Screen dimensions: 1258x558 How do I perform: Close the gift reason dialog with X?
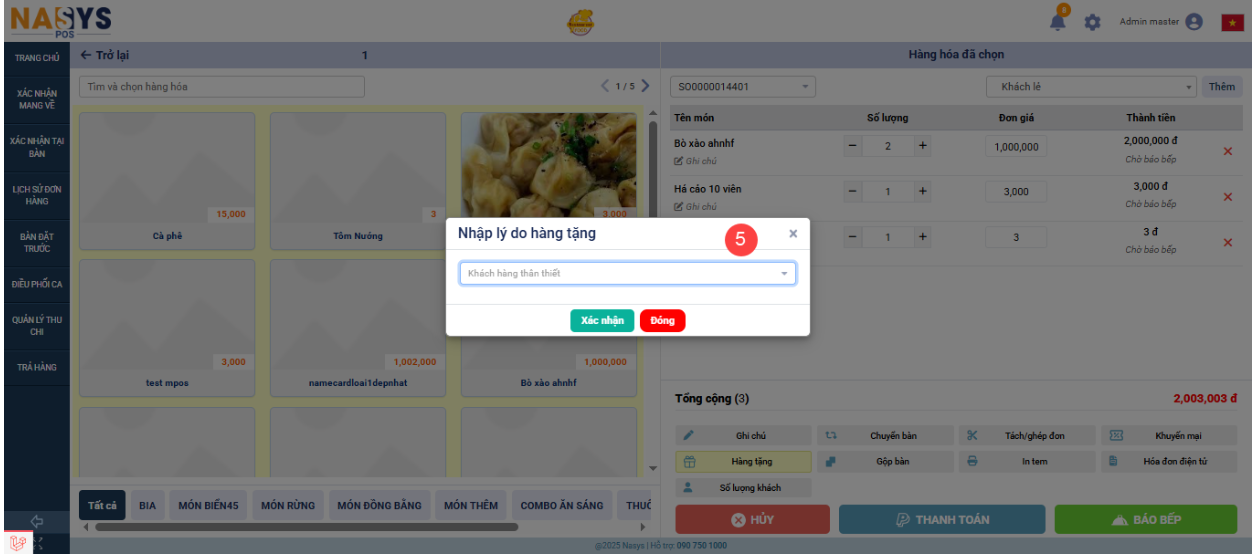pos(793,234)
